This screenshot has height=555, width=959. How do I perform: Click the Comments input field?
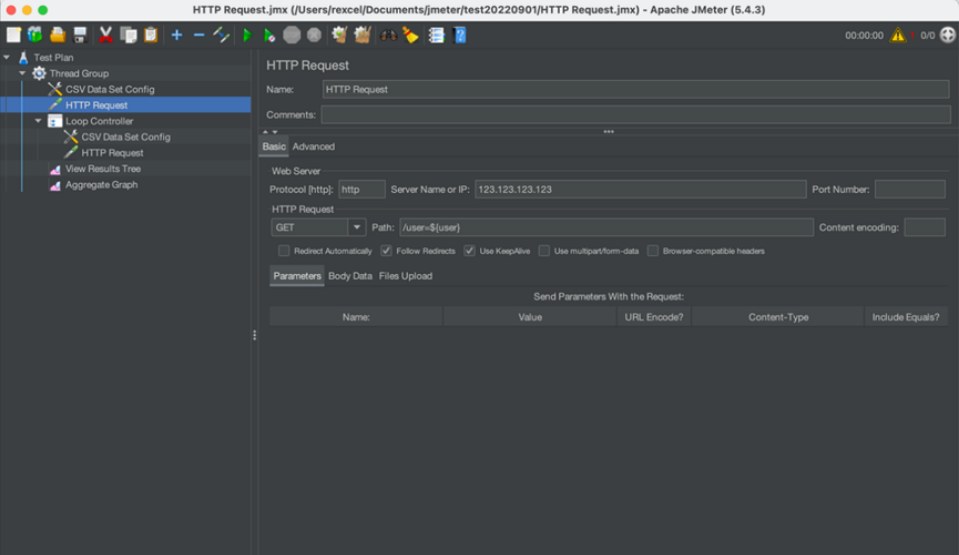point(635,114)
